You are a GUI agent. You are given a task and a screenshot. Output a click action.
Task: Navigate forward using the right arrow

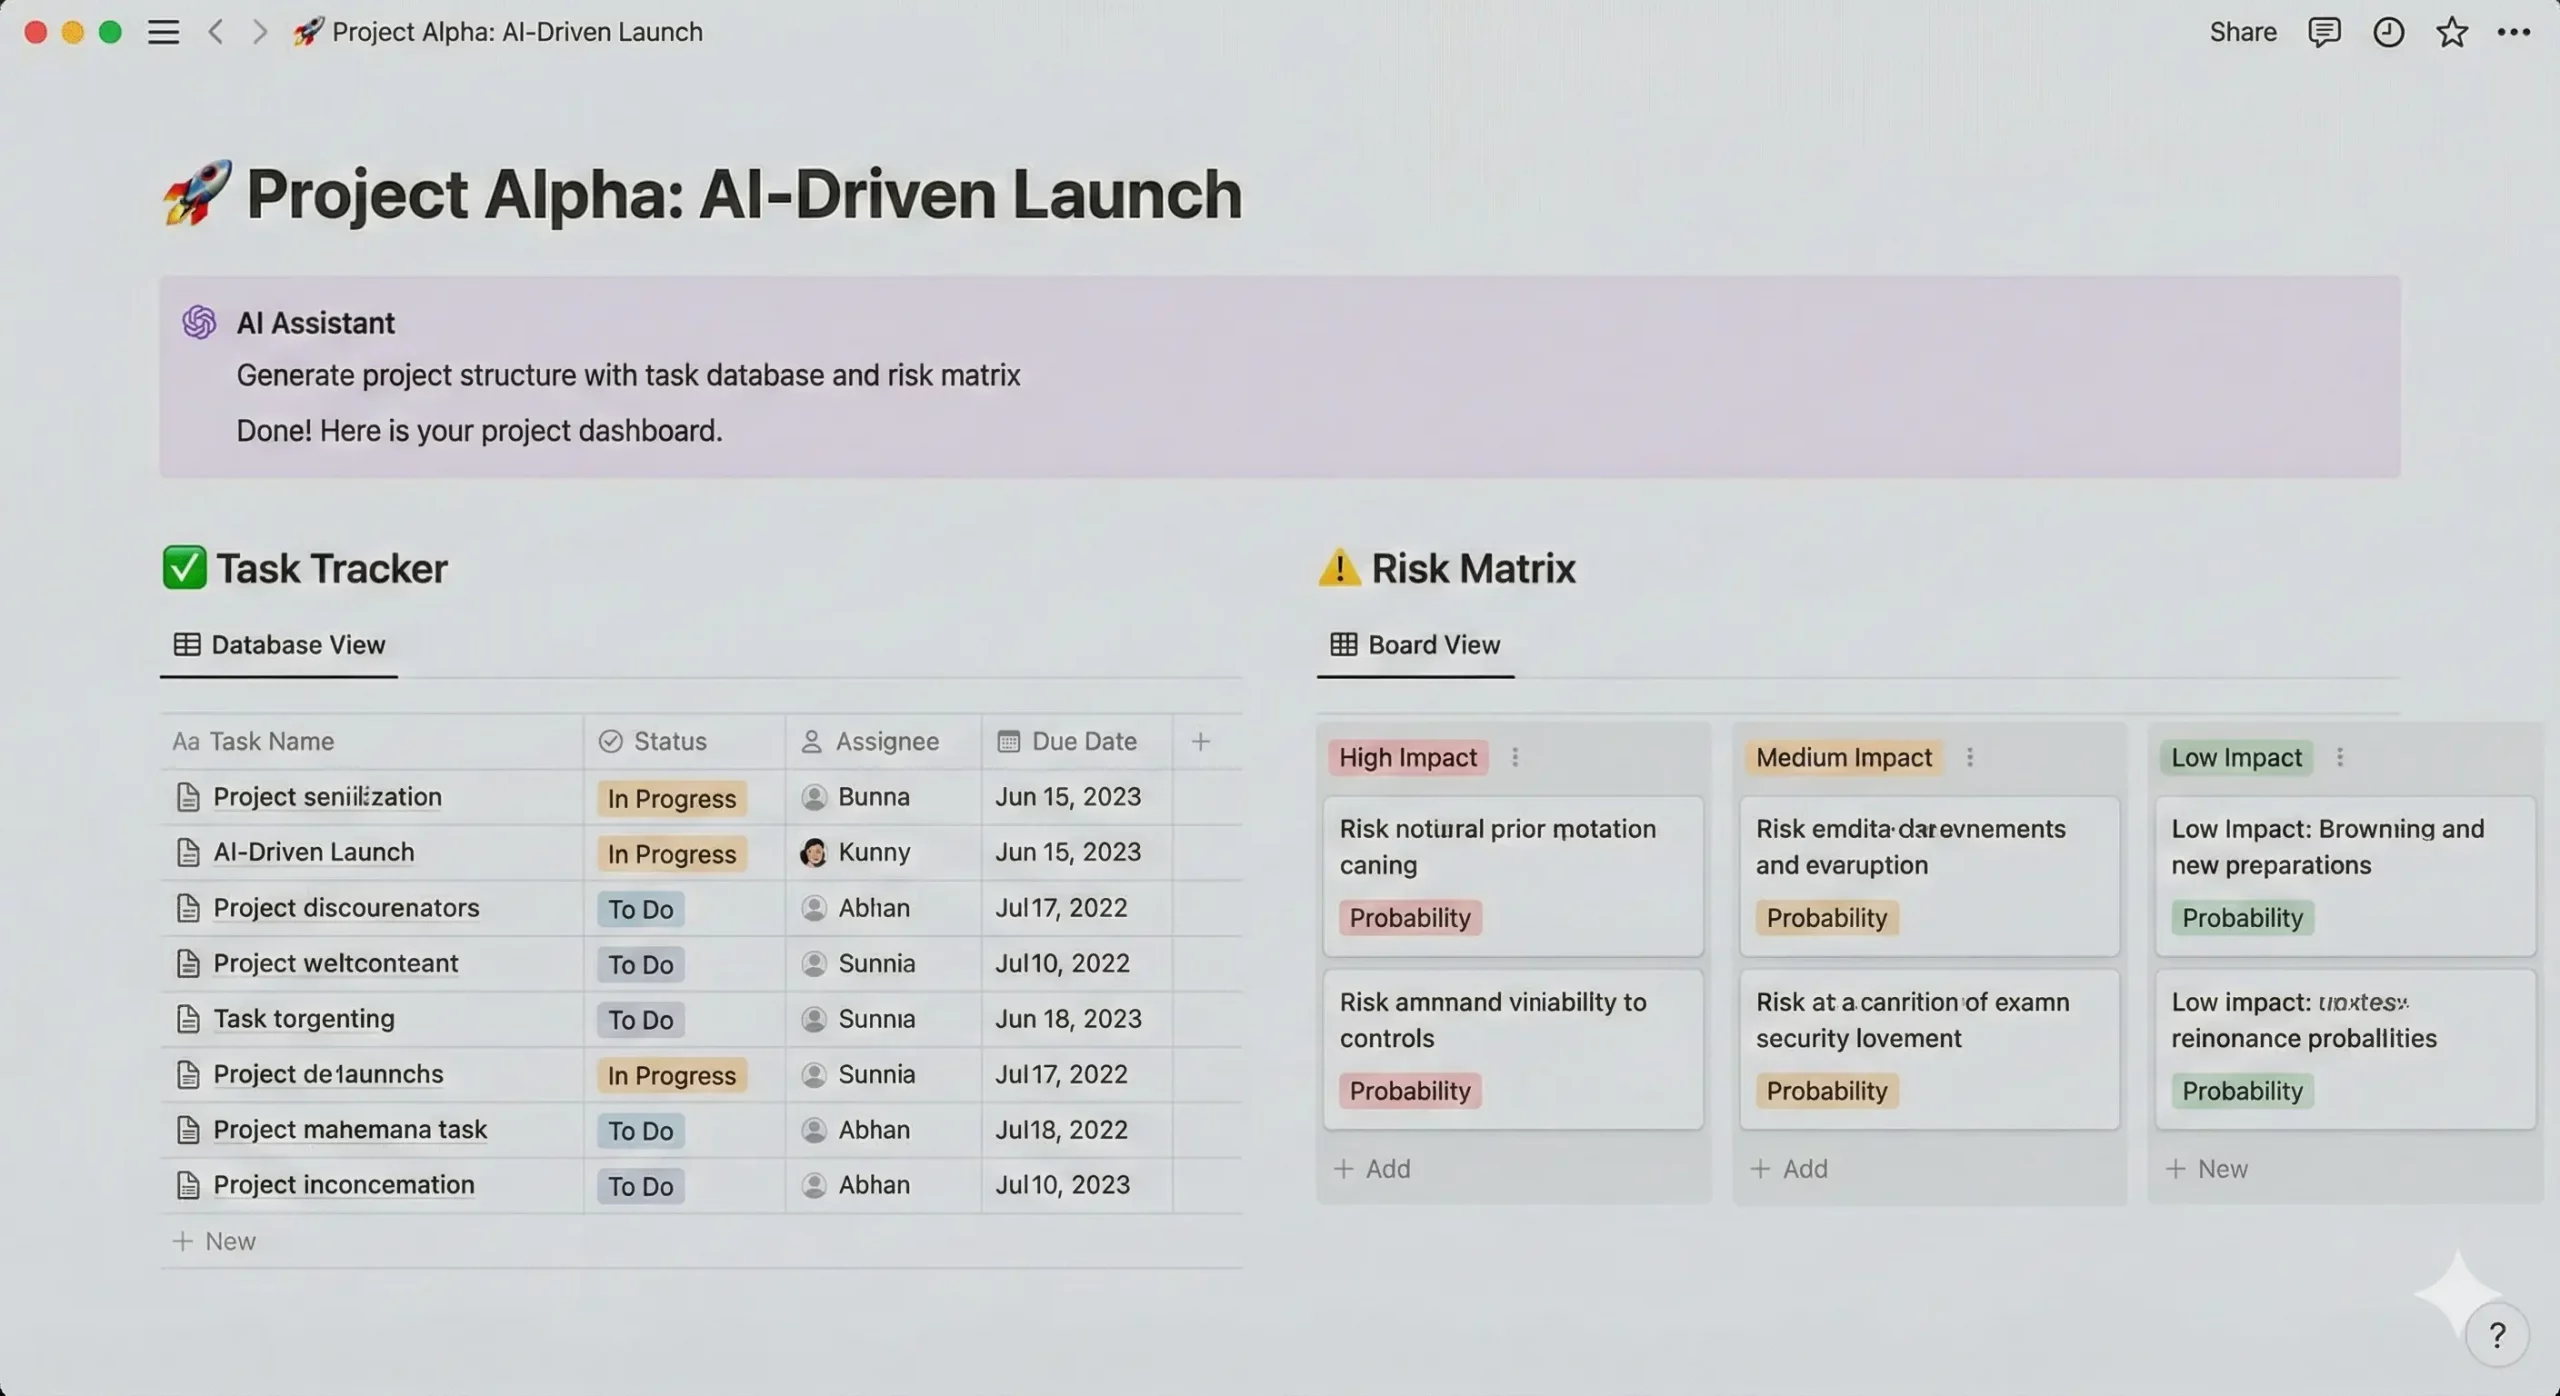[259, 31]
